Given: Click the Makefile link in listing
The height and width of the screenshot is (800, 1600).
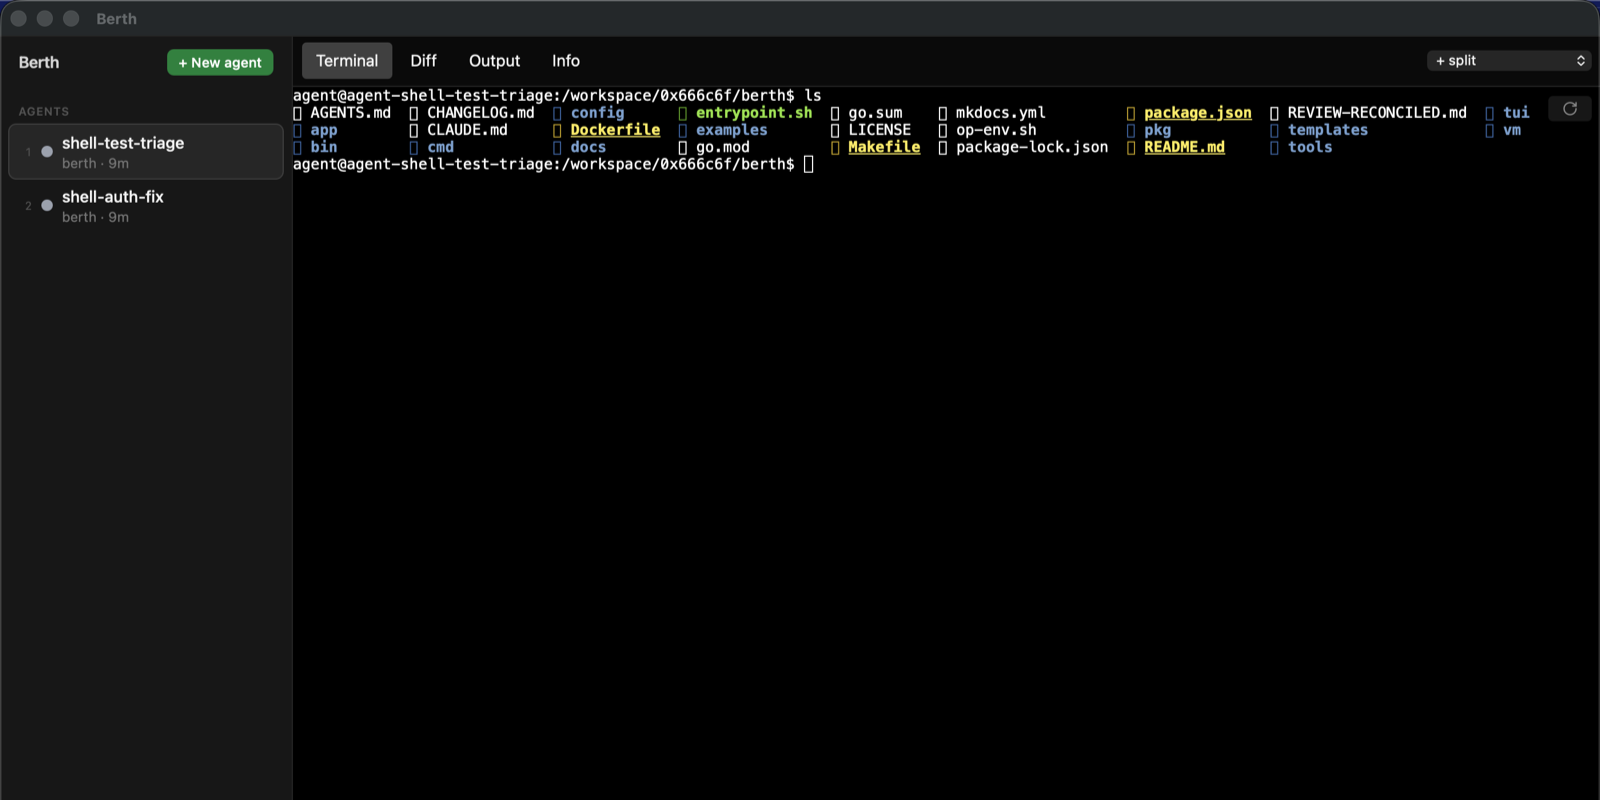Looking at the screenshot, I should [x=884, y=147].
